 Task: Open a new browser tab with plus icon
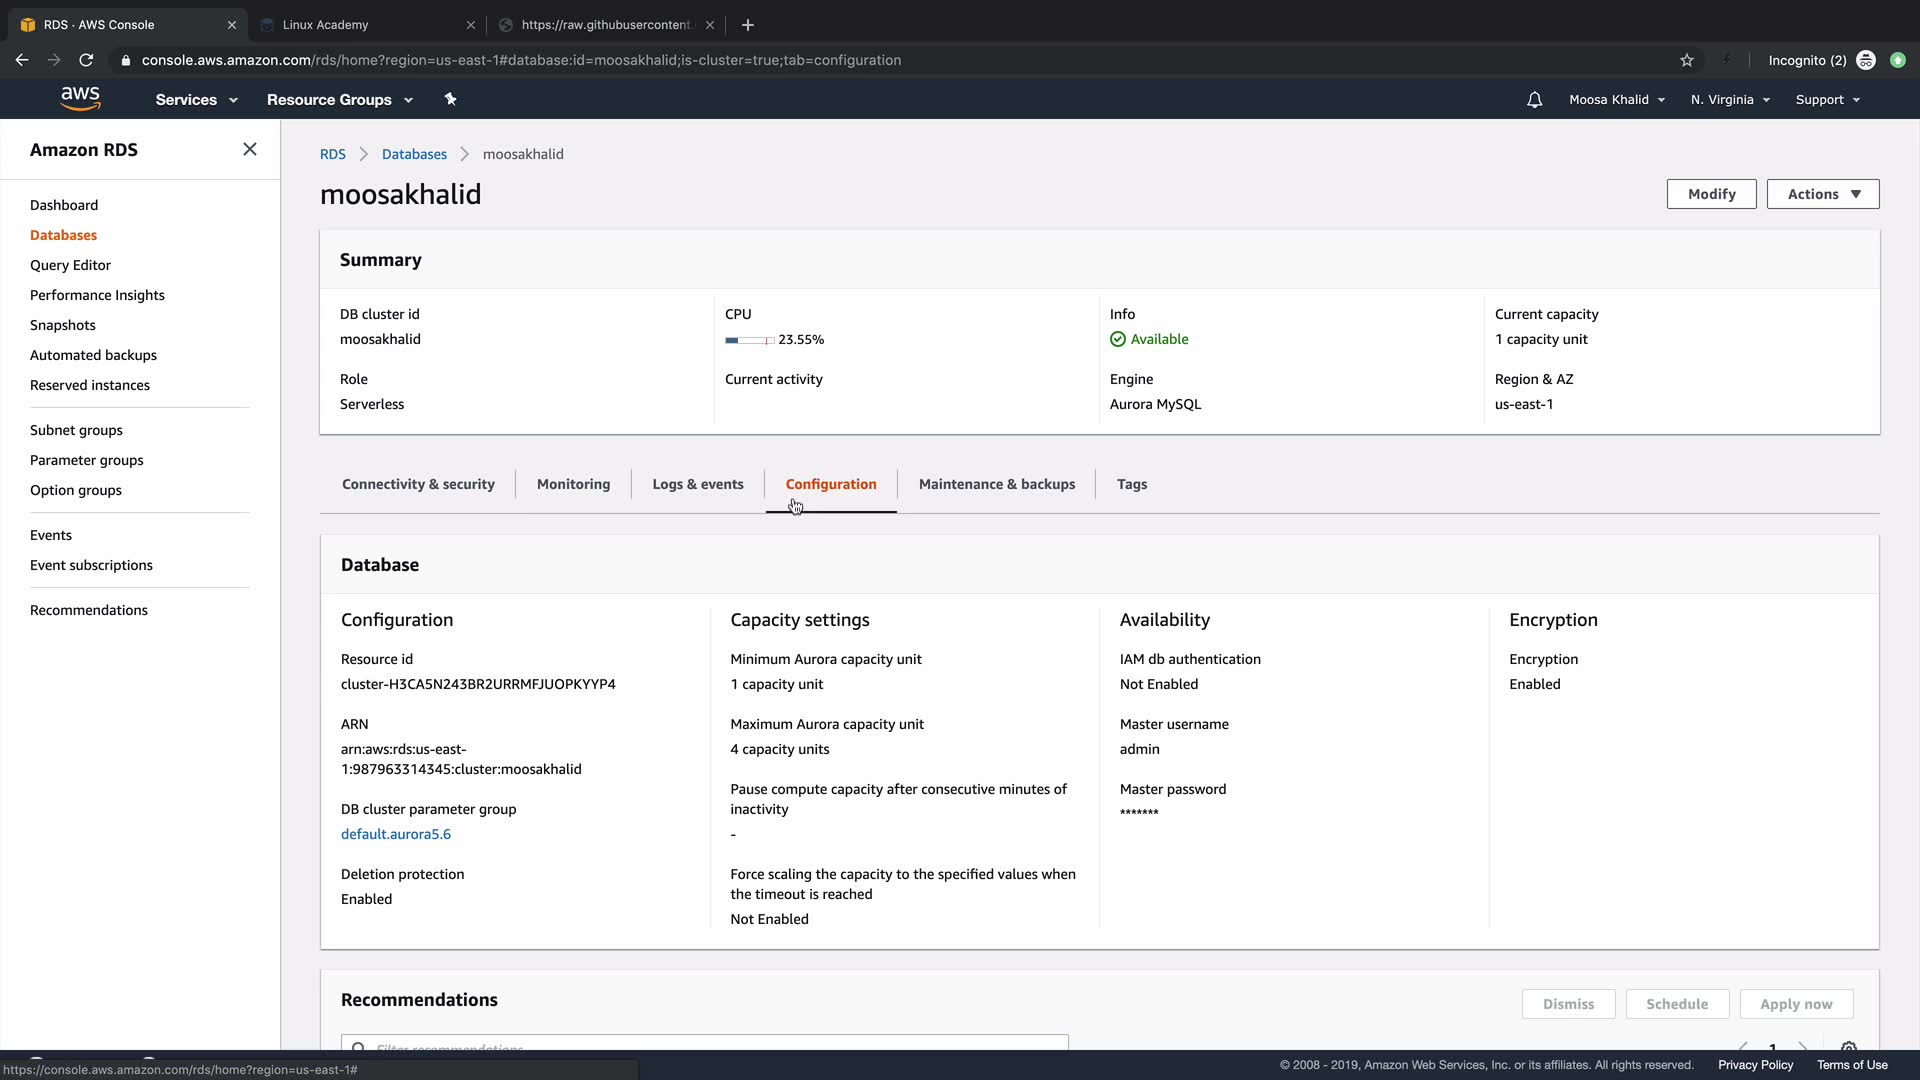point(748,25)
